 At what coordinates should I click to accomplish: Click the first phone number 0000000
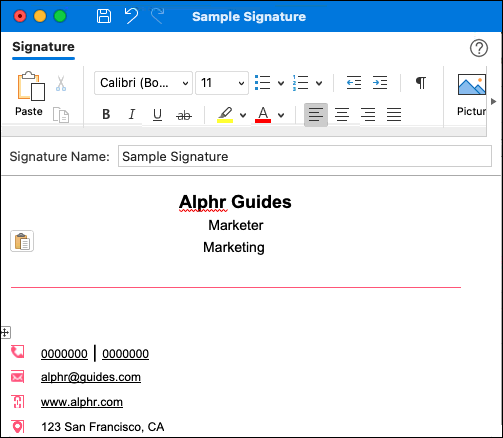64,354
